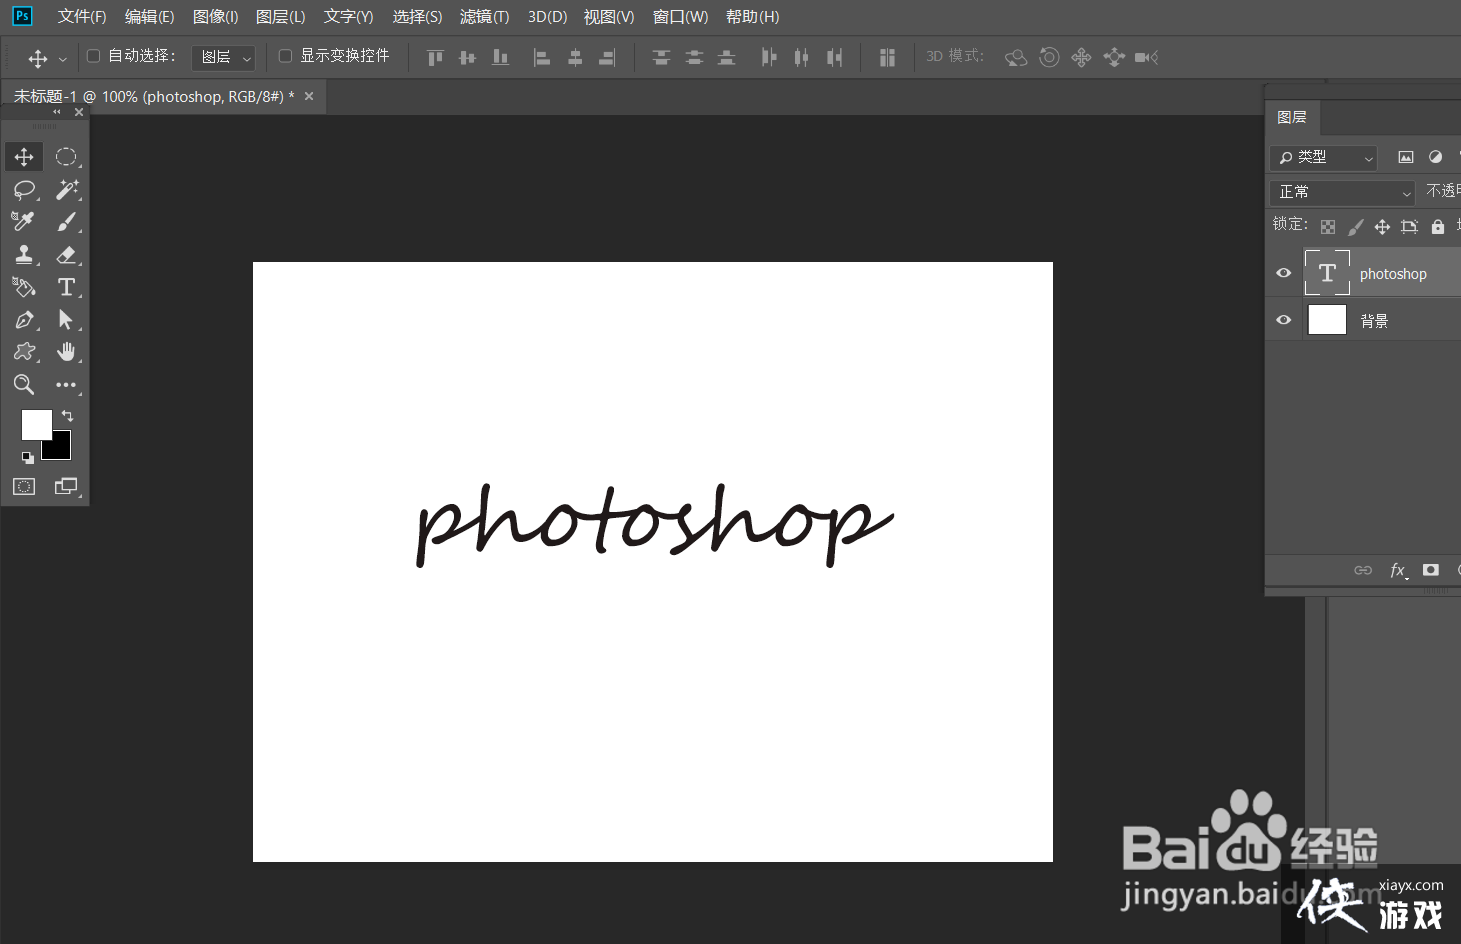The width and height of the screenshot is (1461, 944).
Task: Hide the photoshop text layer
Action: point(1283,272)
